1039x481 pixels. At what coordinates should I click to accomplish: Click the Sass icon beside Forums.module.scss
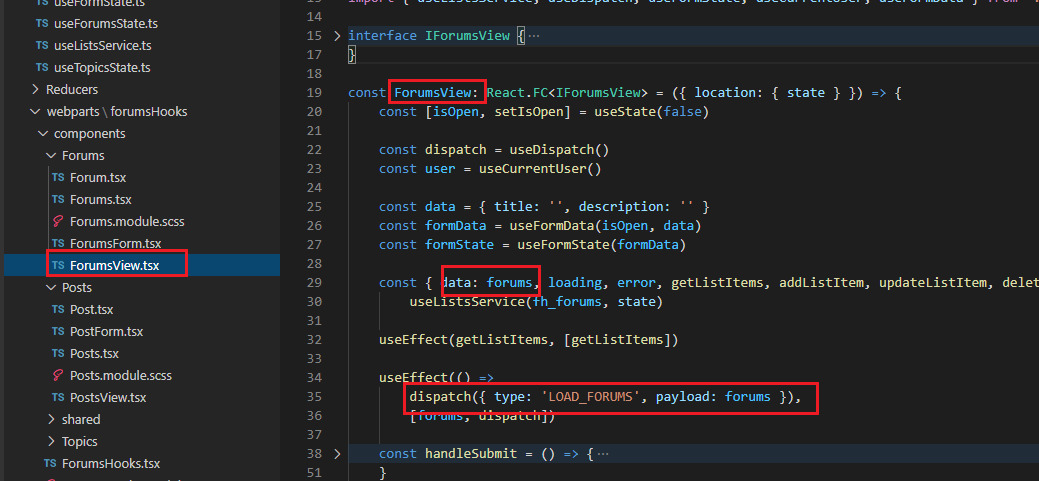coord(58,221)
